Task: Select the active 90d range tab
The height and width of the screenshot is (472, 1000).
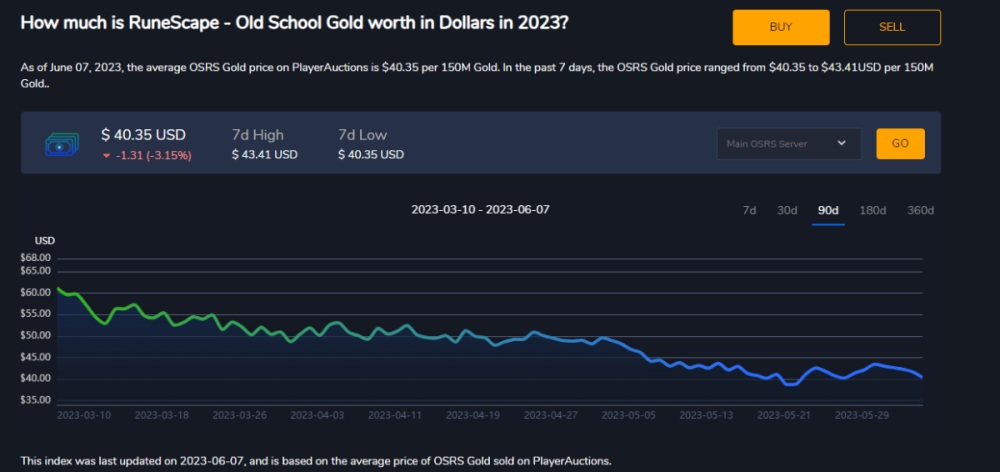Action: pyautogui.click(x=828, y=210)
